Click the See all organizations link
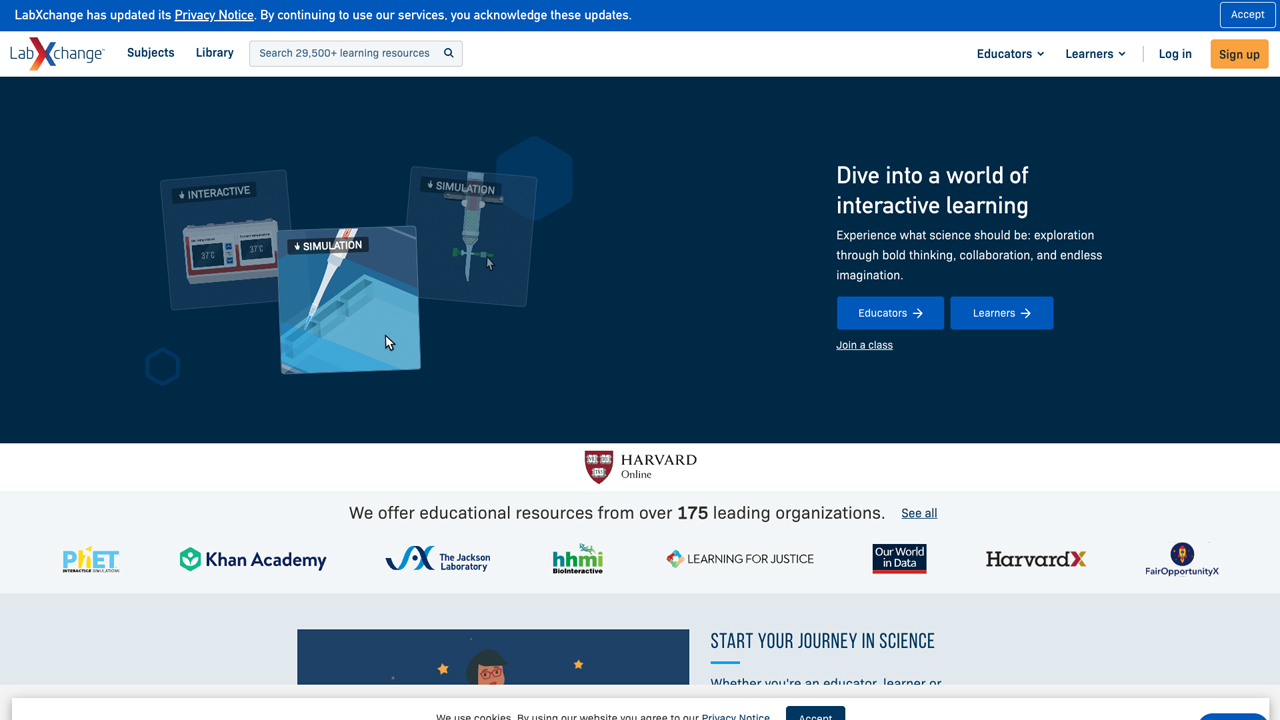The height and width of the screenshot is (720, 1280). (x=919, y=513)
